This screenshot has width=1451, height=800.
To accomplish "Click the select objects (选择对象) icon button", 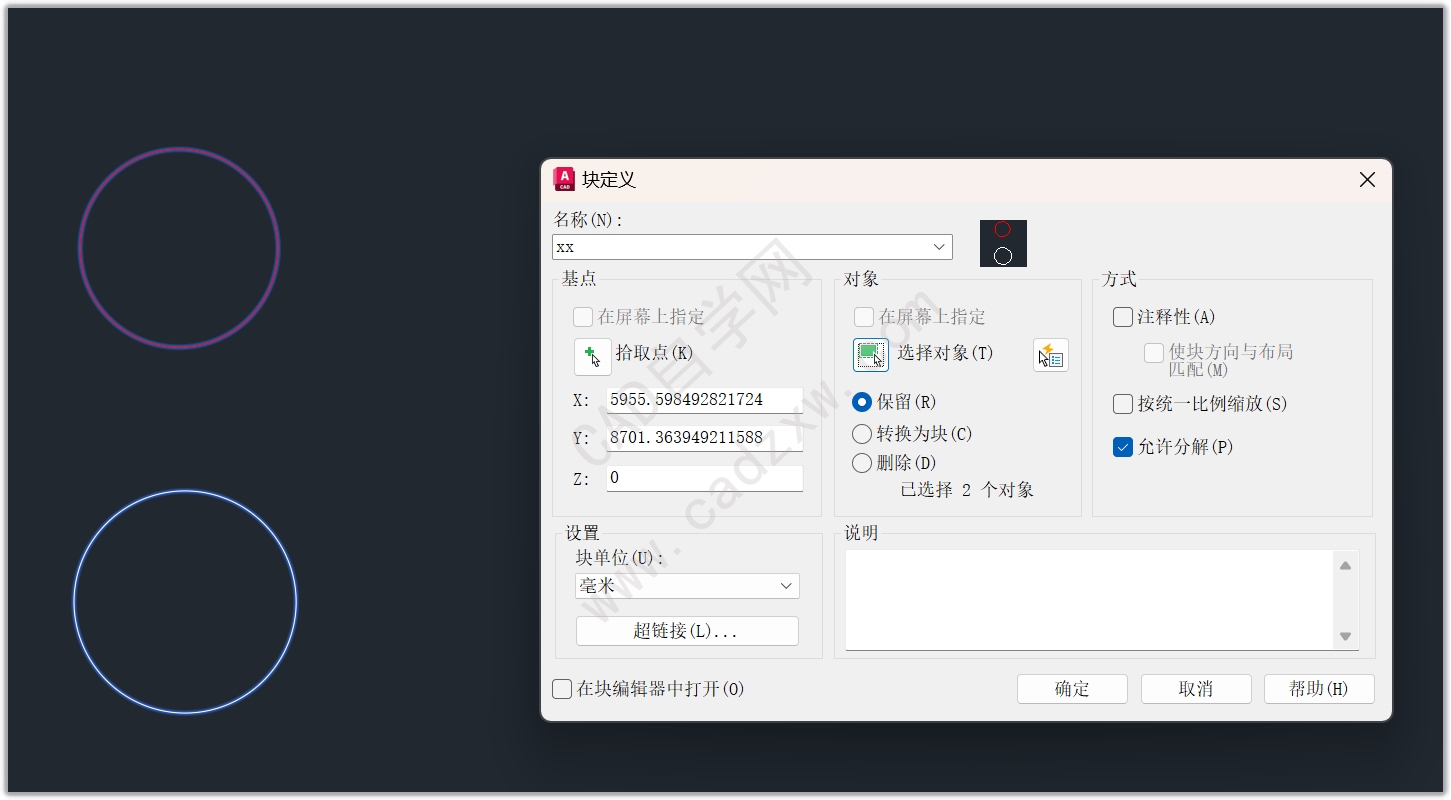I will coord(871,354).
